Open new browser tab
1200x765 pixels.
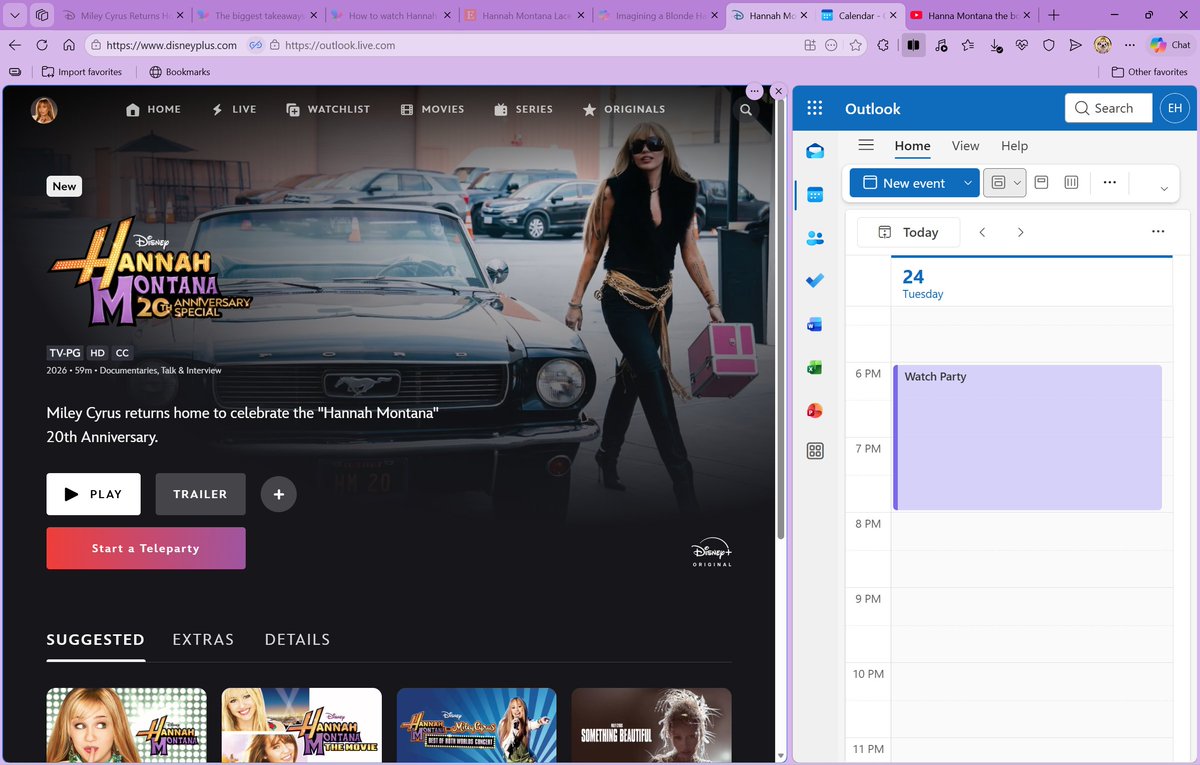tap(1055, 15)
